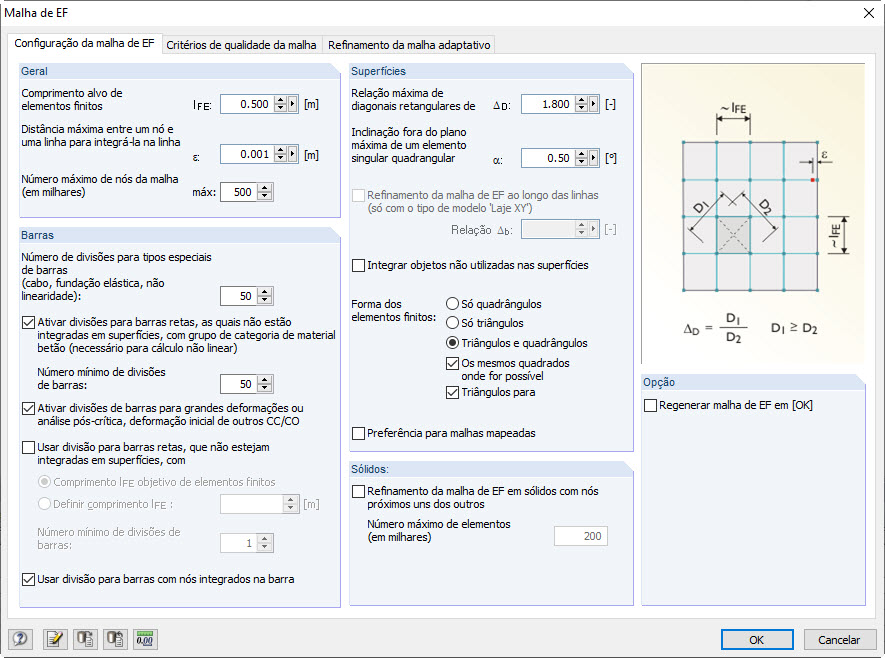
Task: Switch to Refinamento da malha adaptativo tab
Action: click(409, 45)
